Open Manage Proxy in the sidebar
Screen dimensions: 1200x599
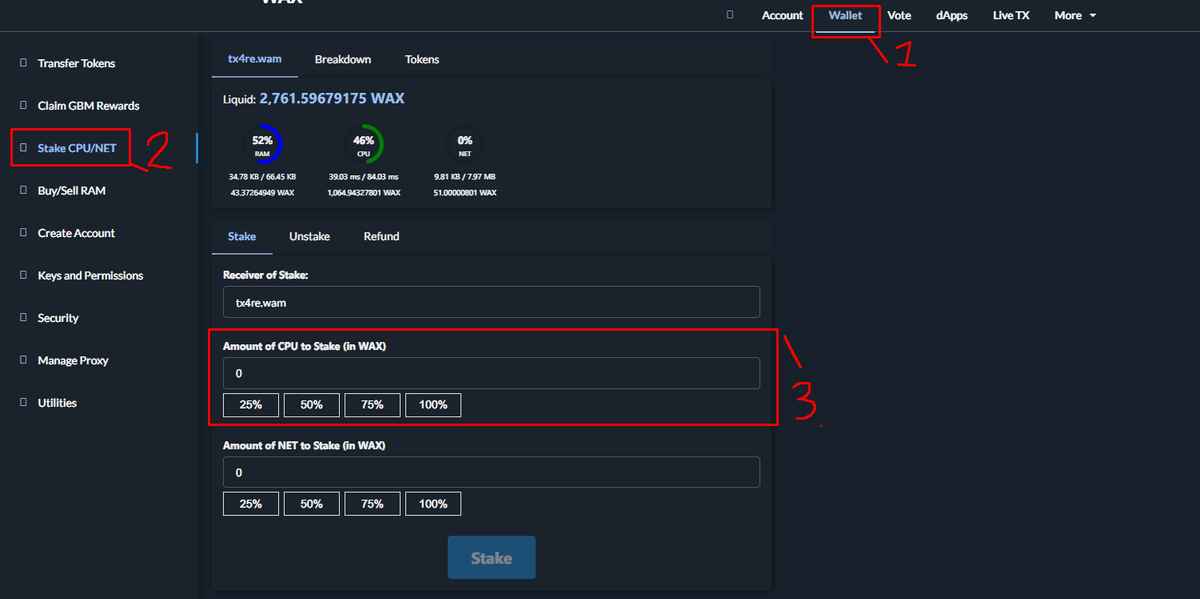pos(73,360)
